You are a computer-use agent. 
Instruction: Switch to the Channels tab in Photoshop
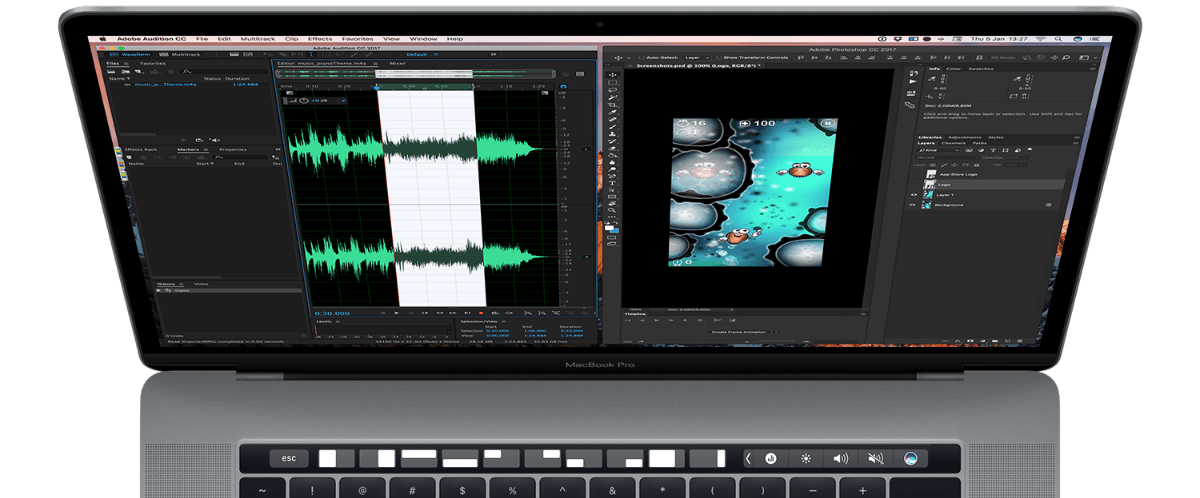tap(954, 143)
